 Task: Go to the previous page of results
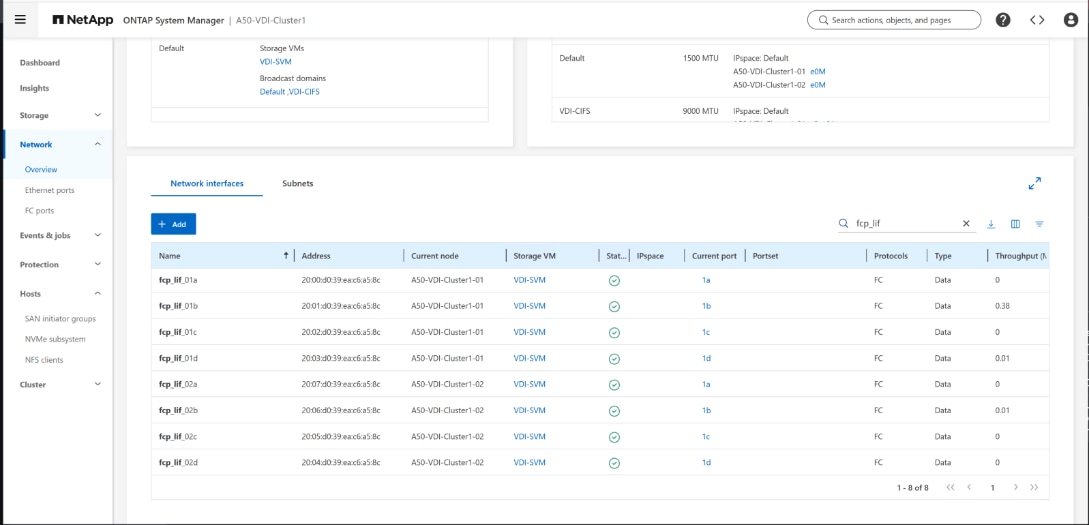coord(969,488)
